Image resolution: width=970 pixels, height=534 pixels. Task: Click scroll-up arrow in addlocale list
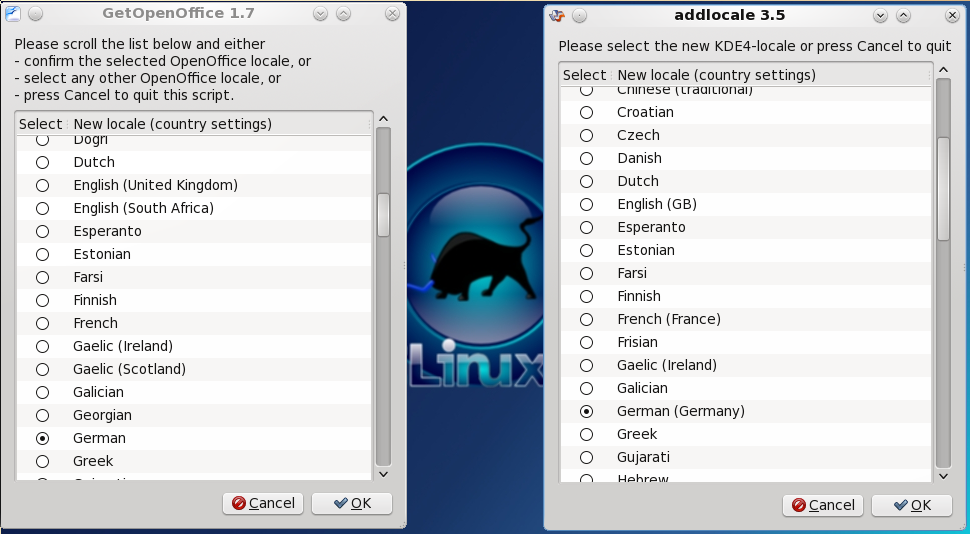tap(943, 70)
